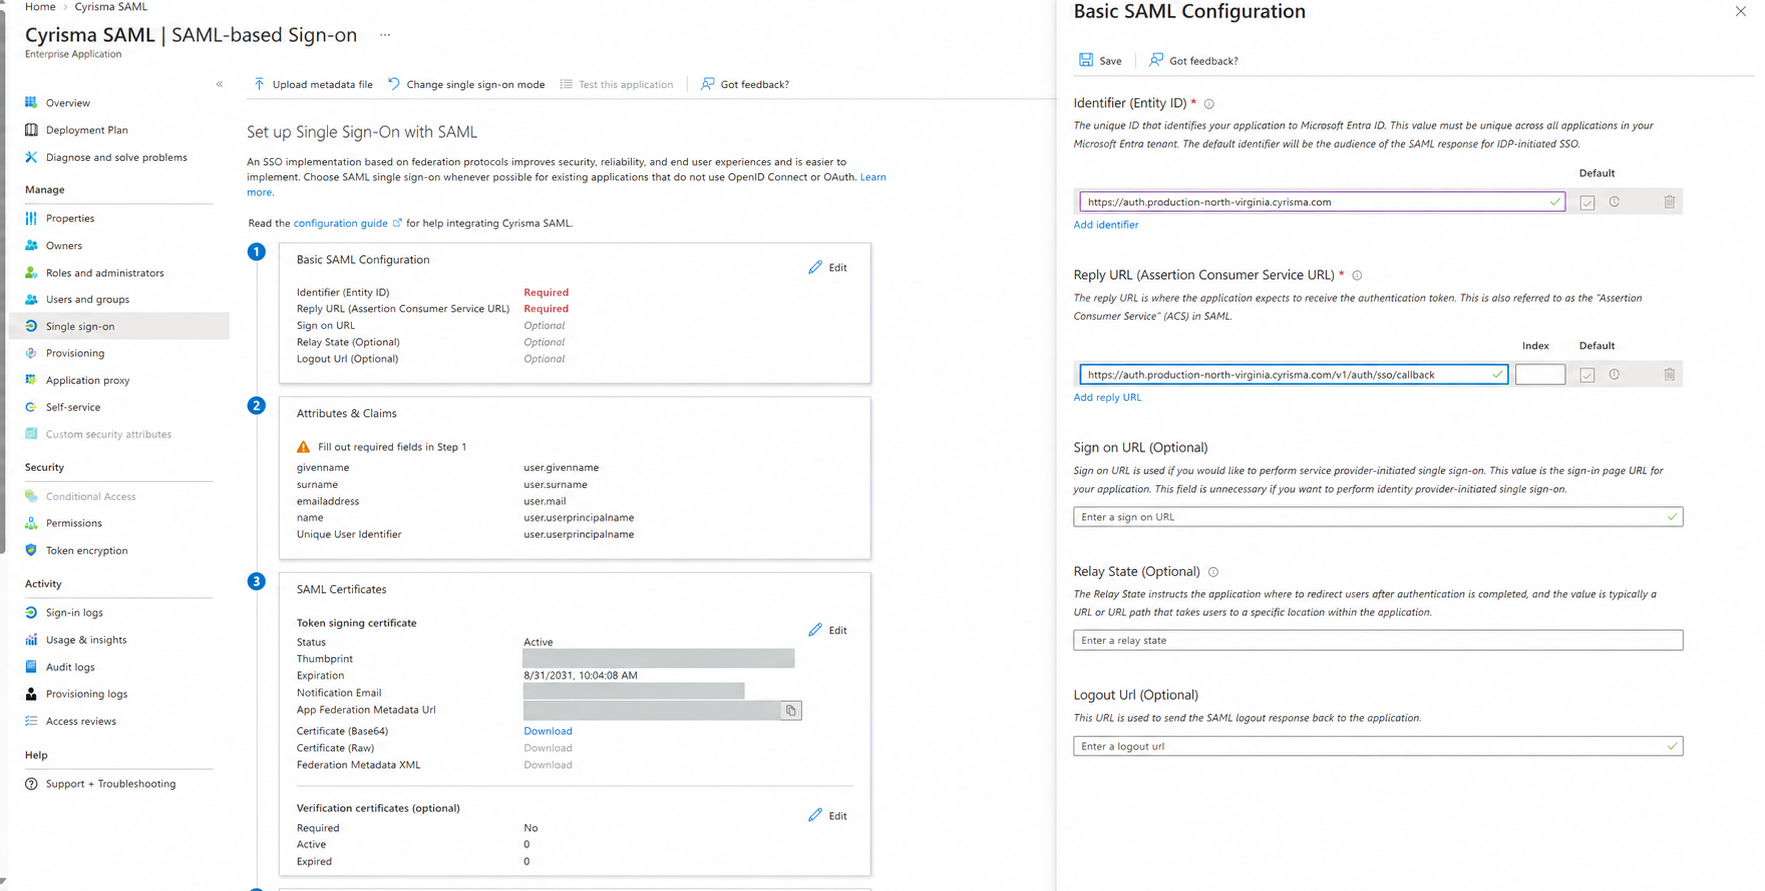Save the Basic SAML Configuration
Viewport: 1765px width, 891px height.
coord(1100,60)
